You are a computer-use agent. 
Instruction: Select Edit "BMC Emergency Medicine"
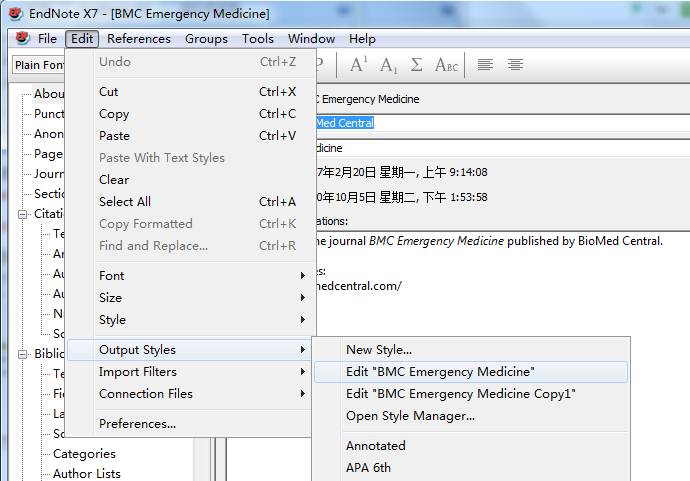pyautogui.click(x=471, y=372)
